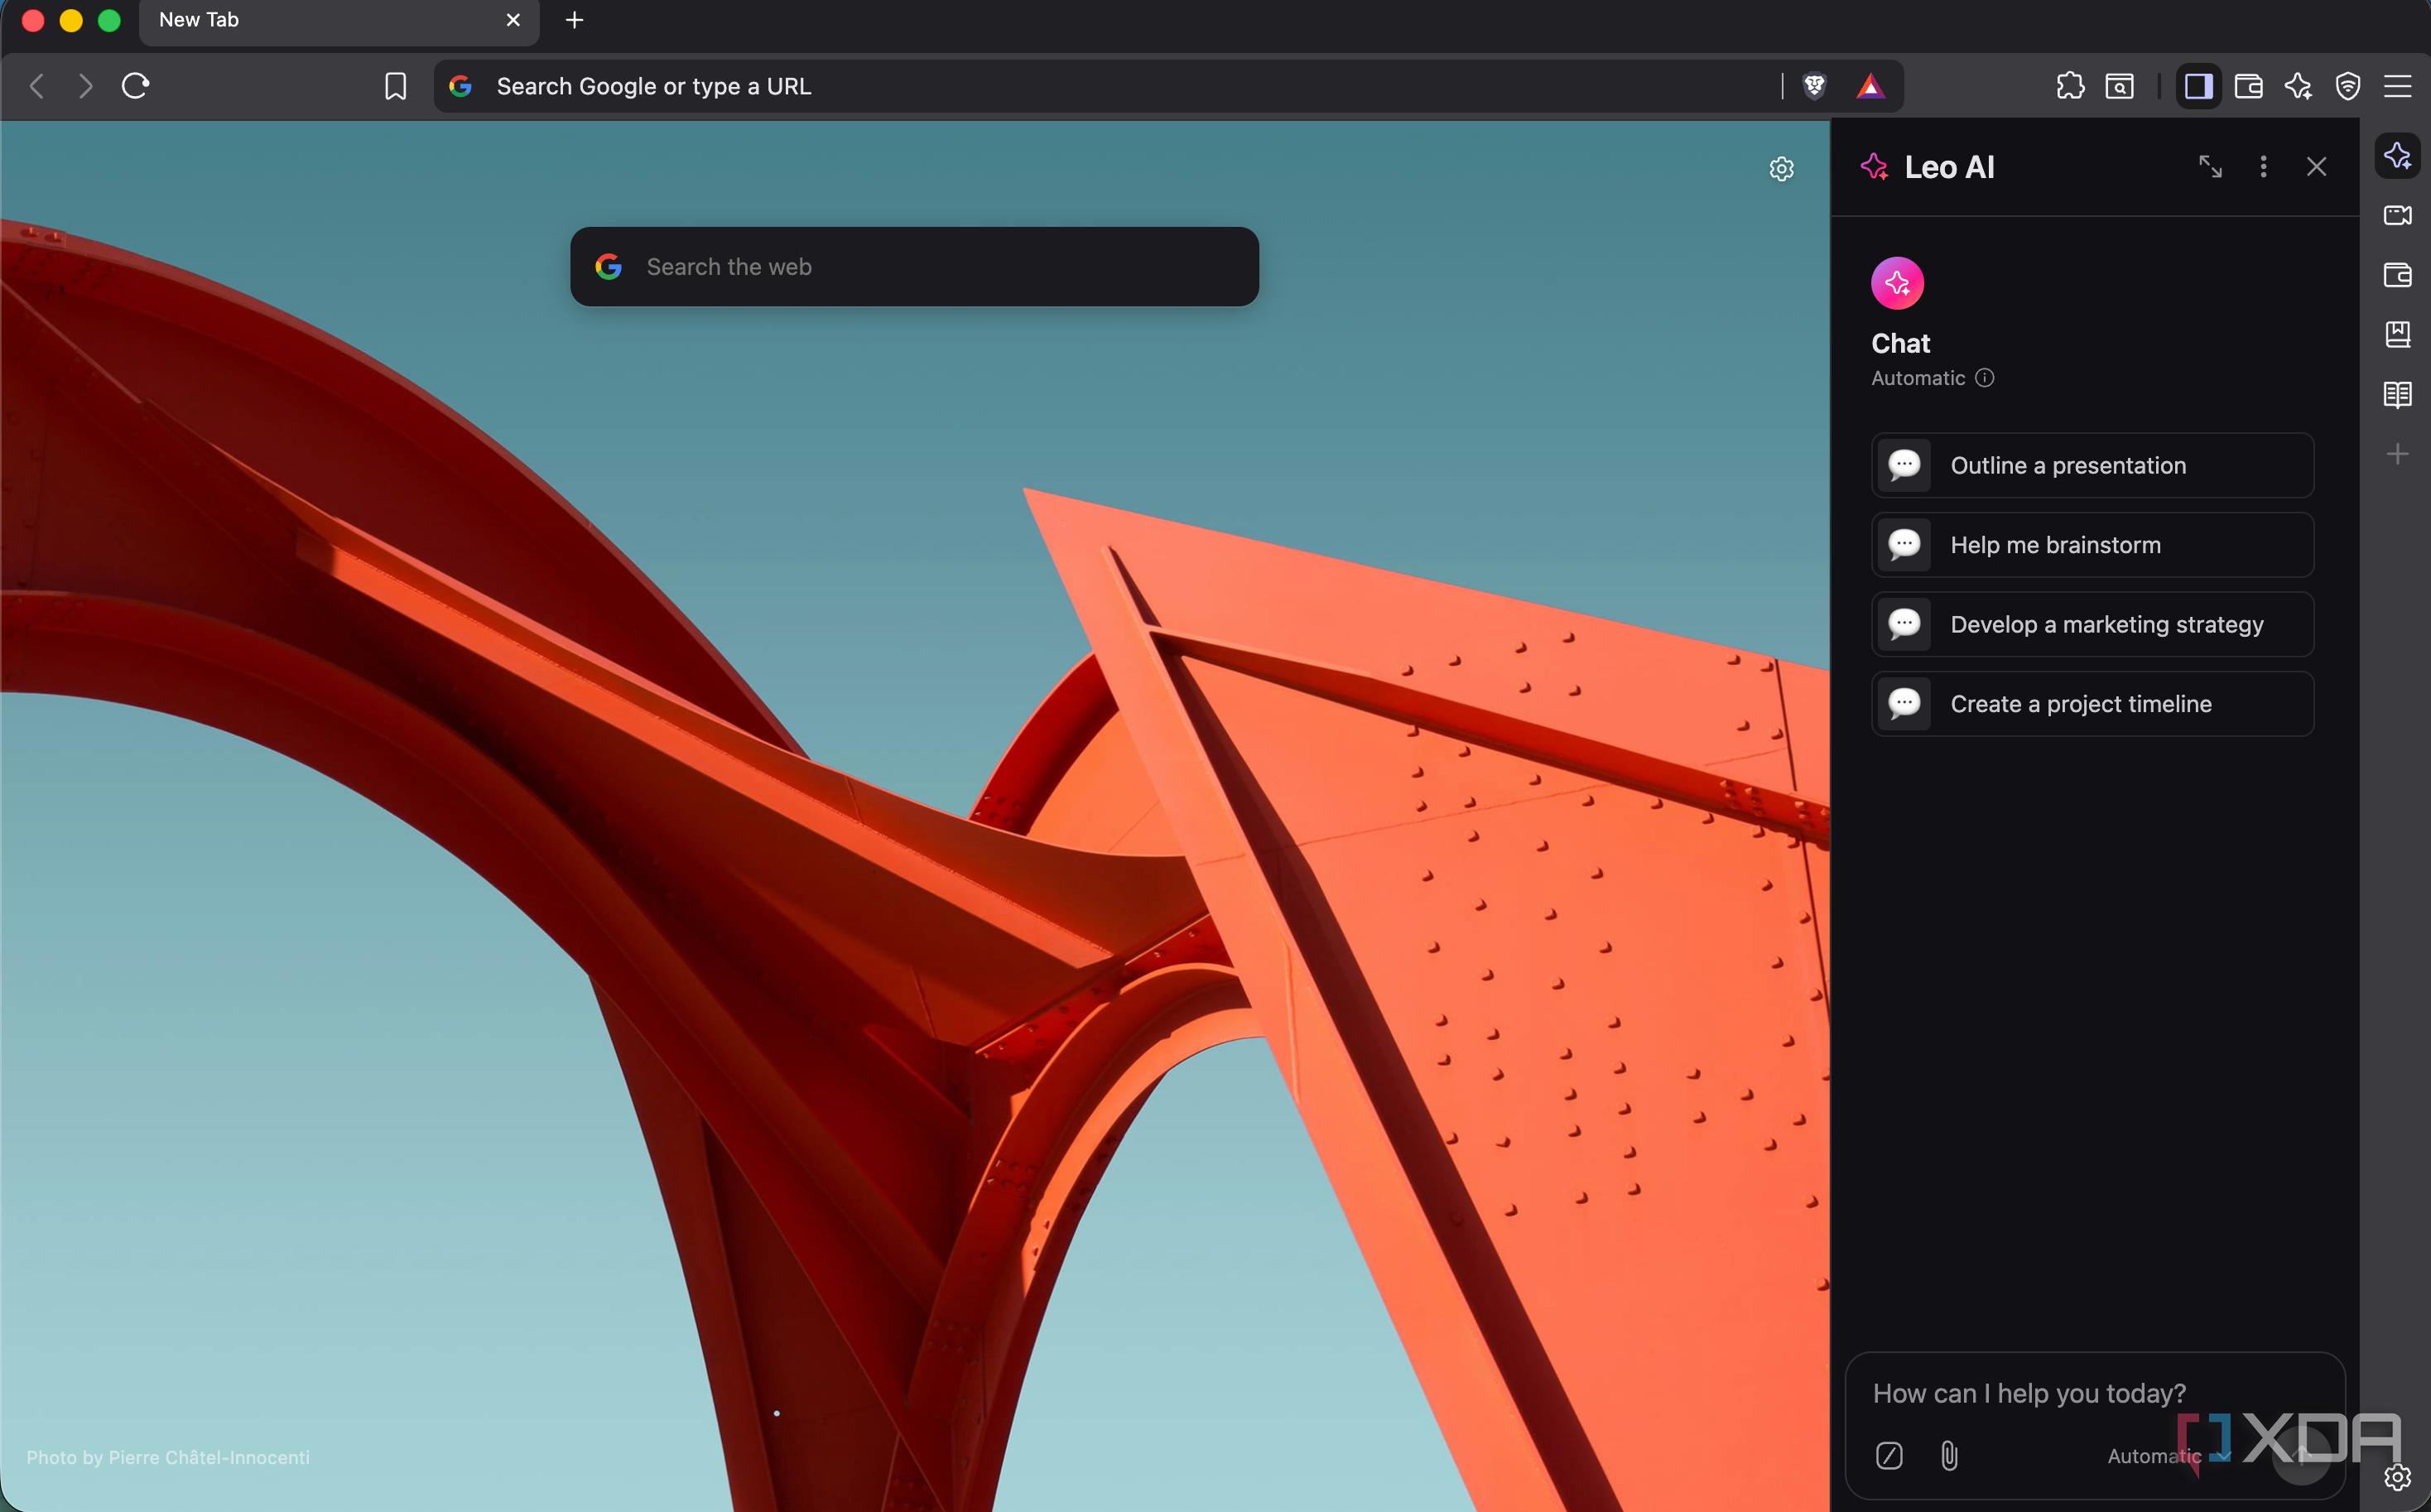Click the tab search toolbar icon
2431x1512 pixels.
(x=2119, y=86)
